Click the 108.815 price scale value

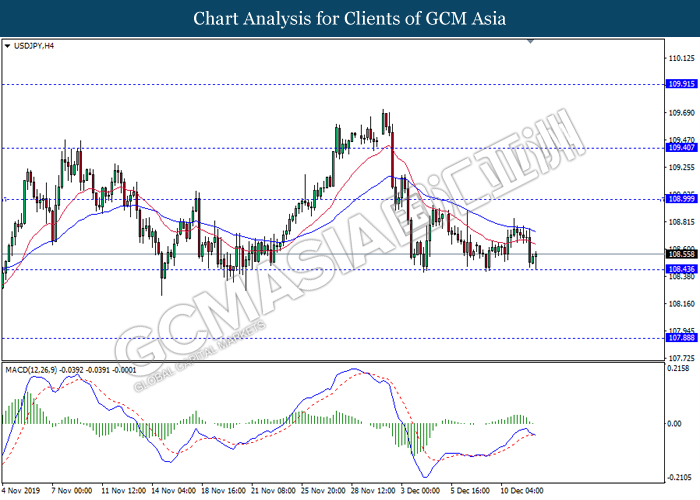pyautogui.click(x=682, y=222)
